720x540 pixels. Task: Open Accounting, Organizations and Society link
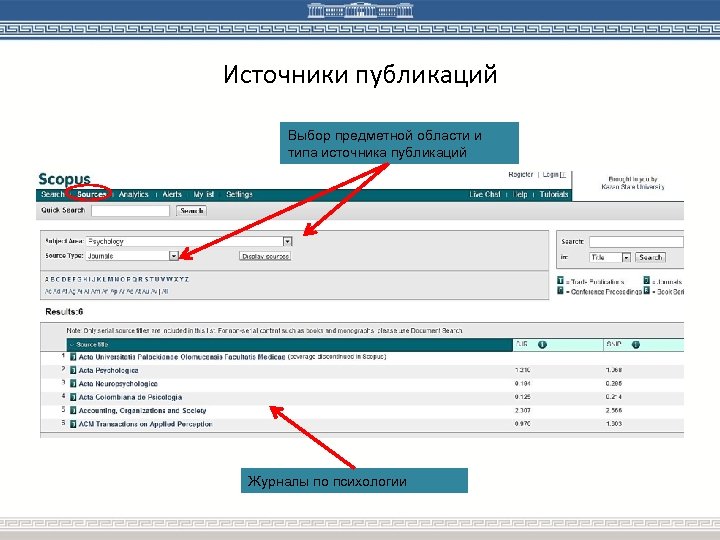click(142, 411)
